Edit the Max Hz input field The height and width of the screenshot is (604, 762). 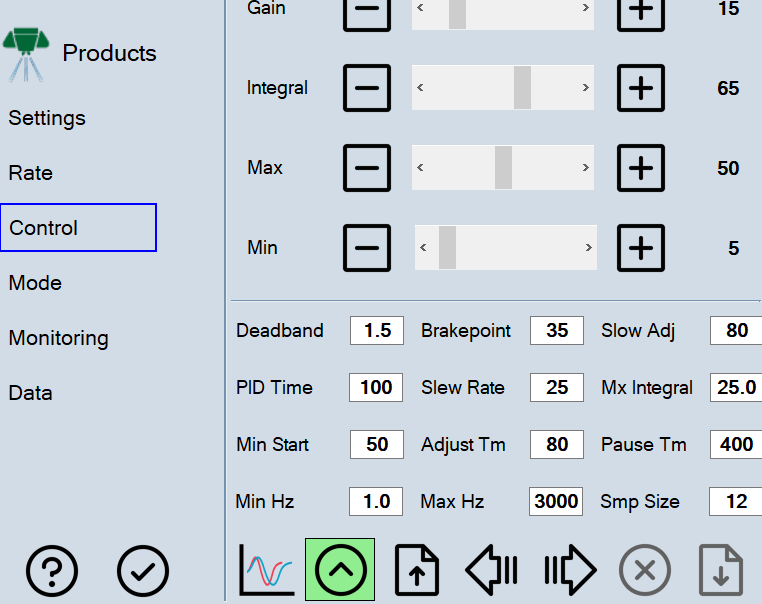click(x=556, y=501)
